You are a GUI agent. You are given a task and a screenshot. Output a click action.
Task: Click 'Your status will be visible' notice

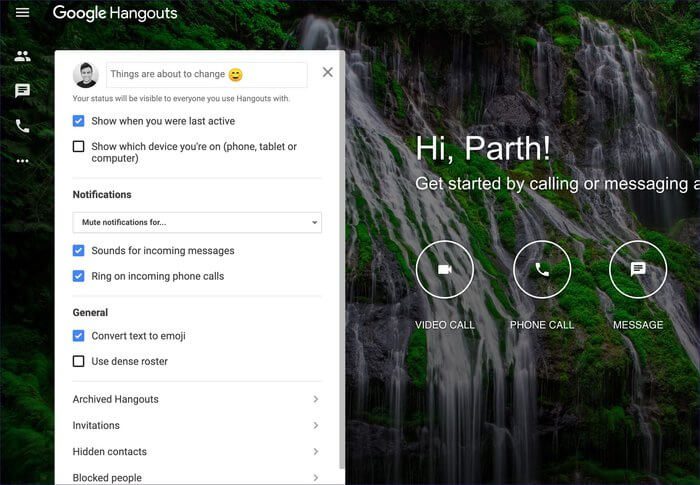tap(181, 98)
